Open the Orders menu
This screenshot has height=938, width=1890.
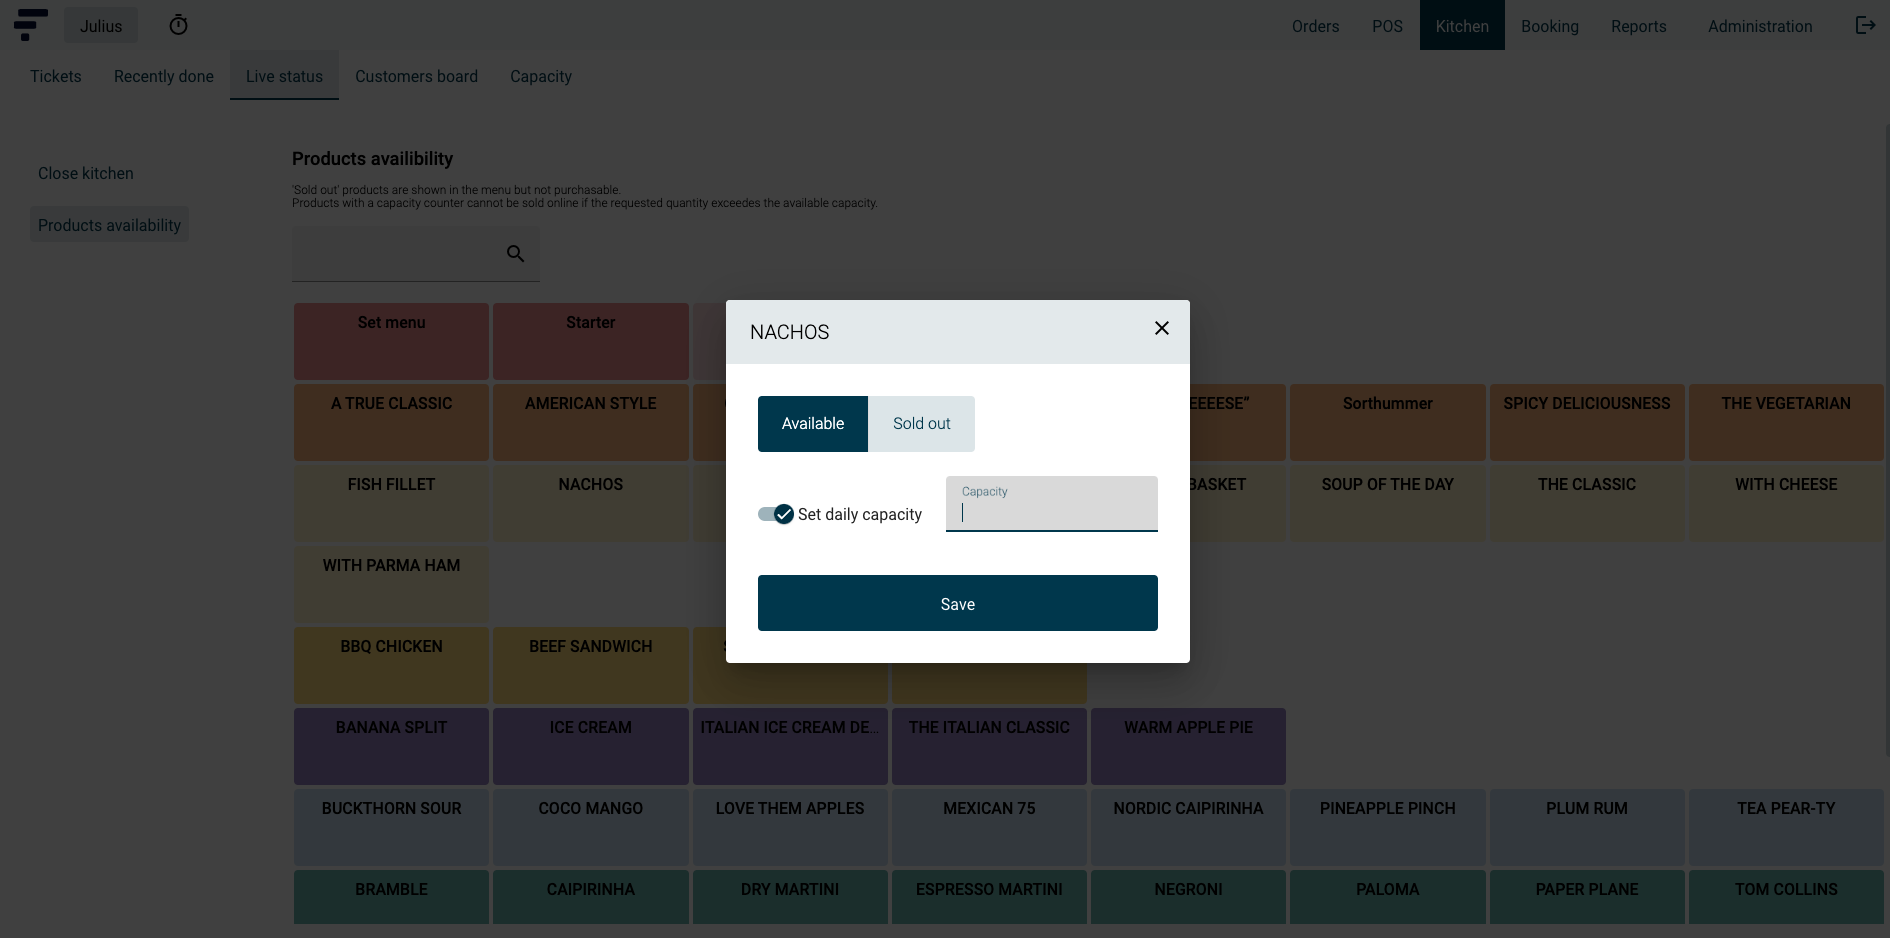click(1315, 26)
